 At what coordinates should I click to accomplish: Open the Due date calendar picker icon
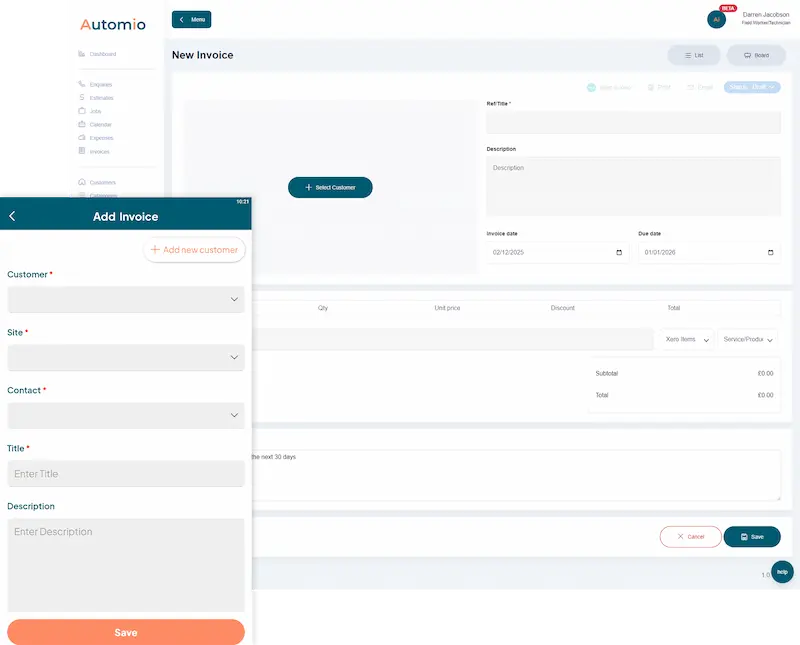[770, 253]
